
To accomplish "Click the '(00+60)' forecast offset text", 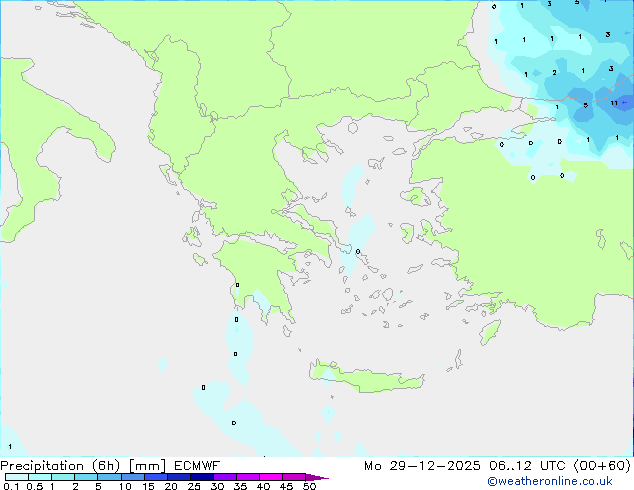I will 602,466.
